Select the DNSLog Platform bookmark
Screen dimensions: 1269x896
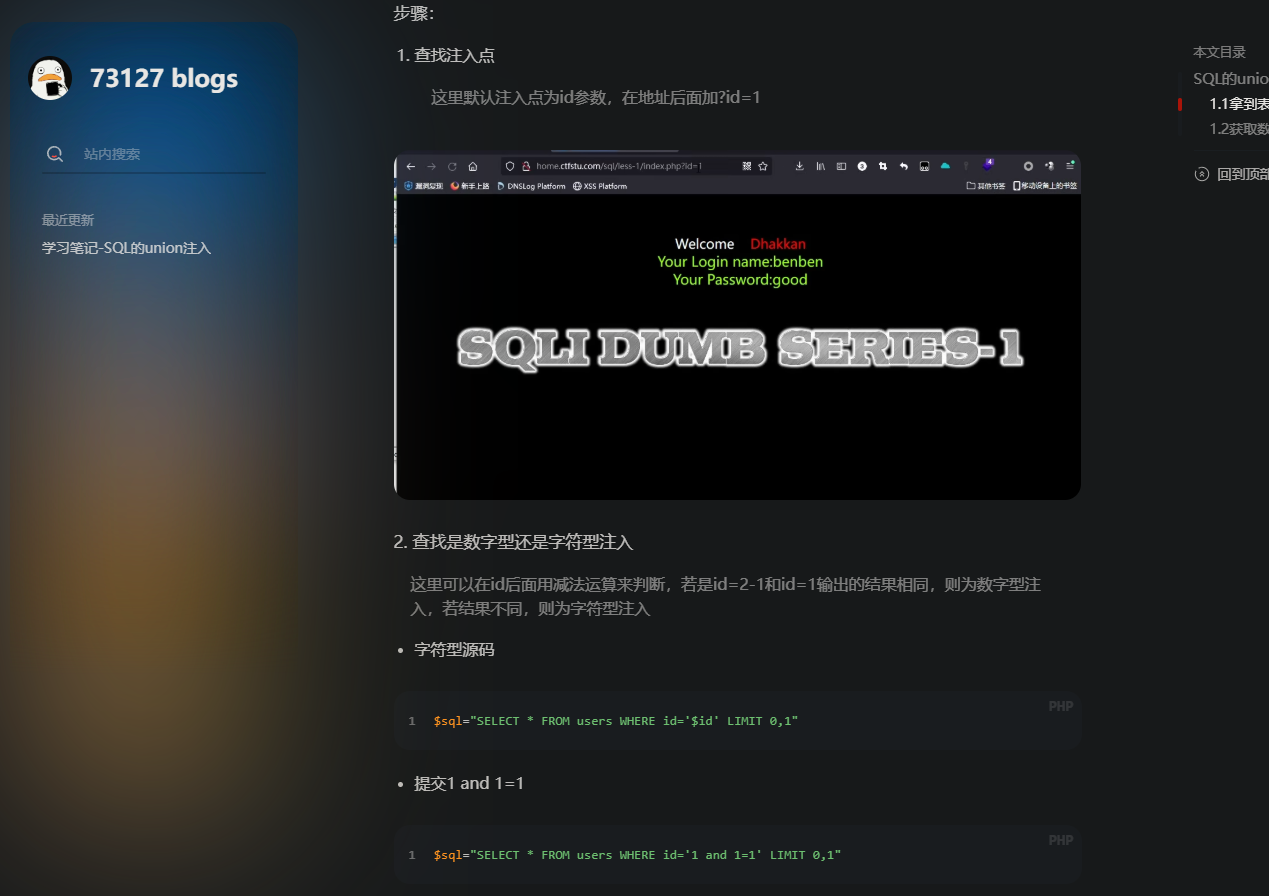pyautogui.click(x=533, y=186)
